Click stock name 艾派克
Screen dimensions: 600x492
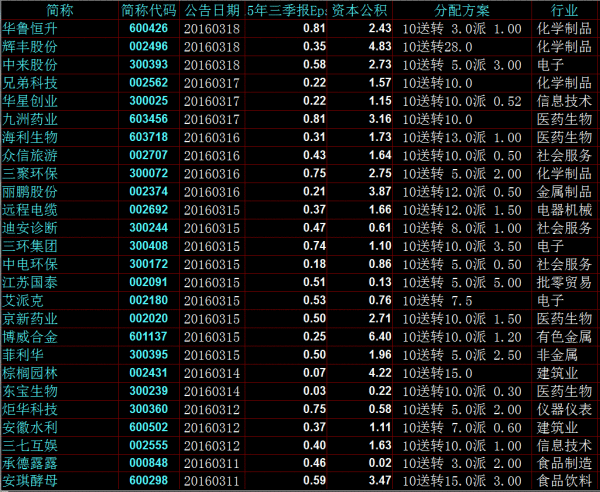tap(23, 300)
